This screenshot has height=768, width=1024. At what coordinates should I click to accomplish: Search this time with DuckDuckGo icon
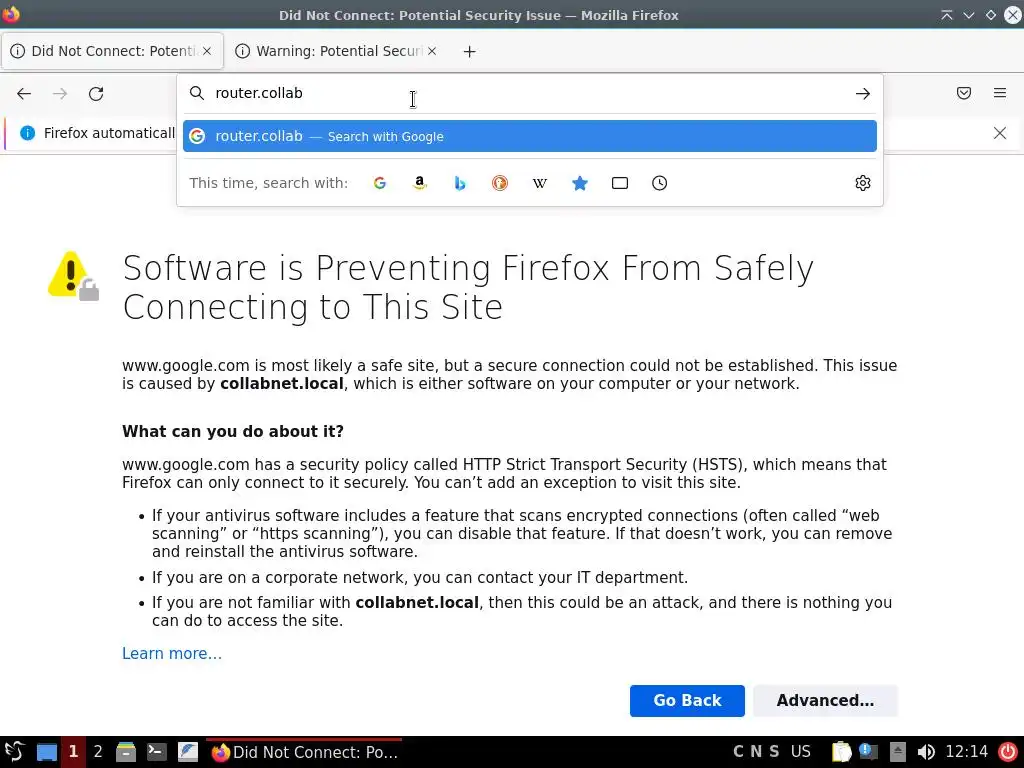pyautogui.click(x=500, y=184)
